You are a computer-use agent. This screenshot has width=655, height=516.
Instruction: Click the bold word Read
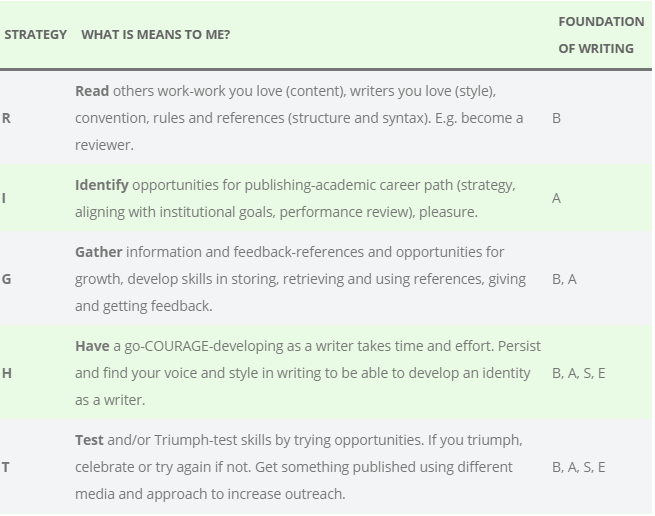[x=92, y=91]
